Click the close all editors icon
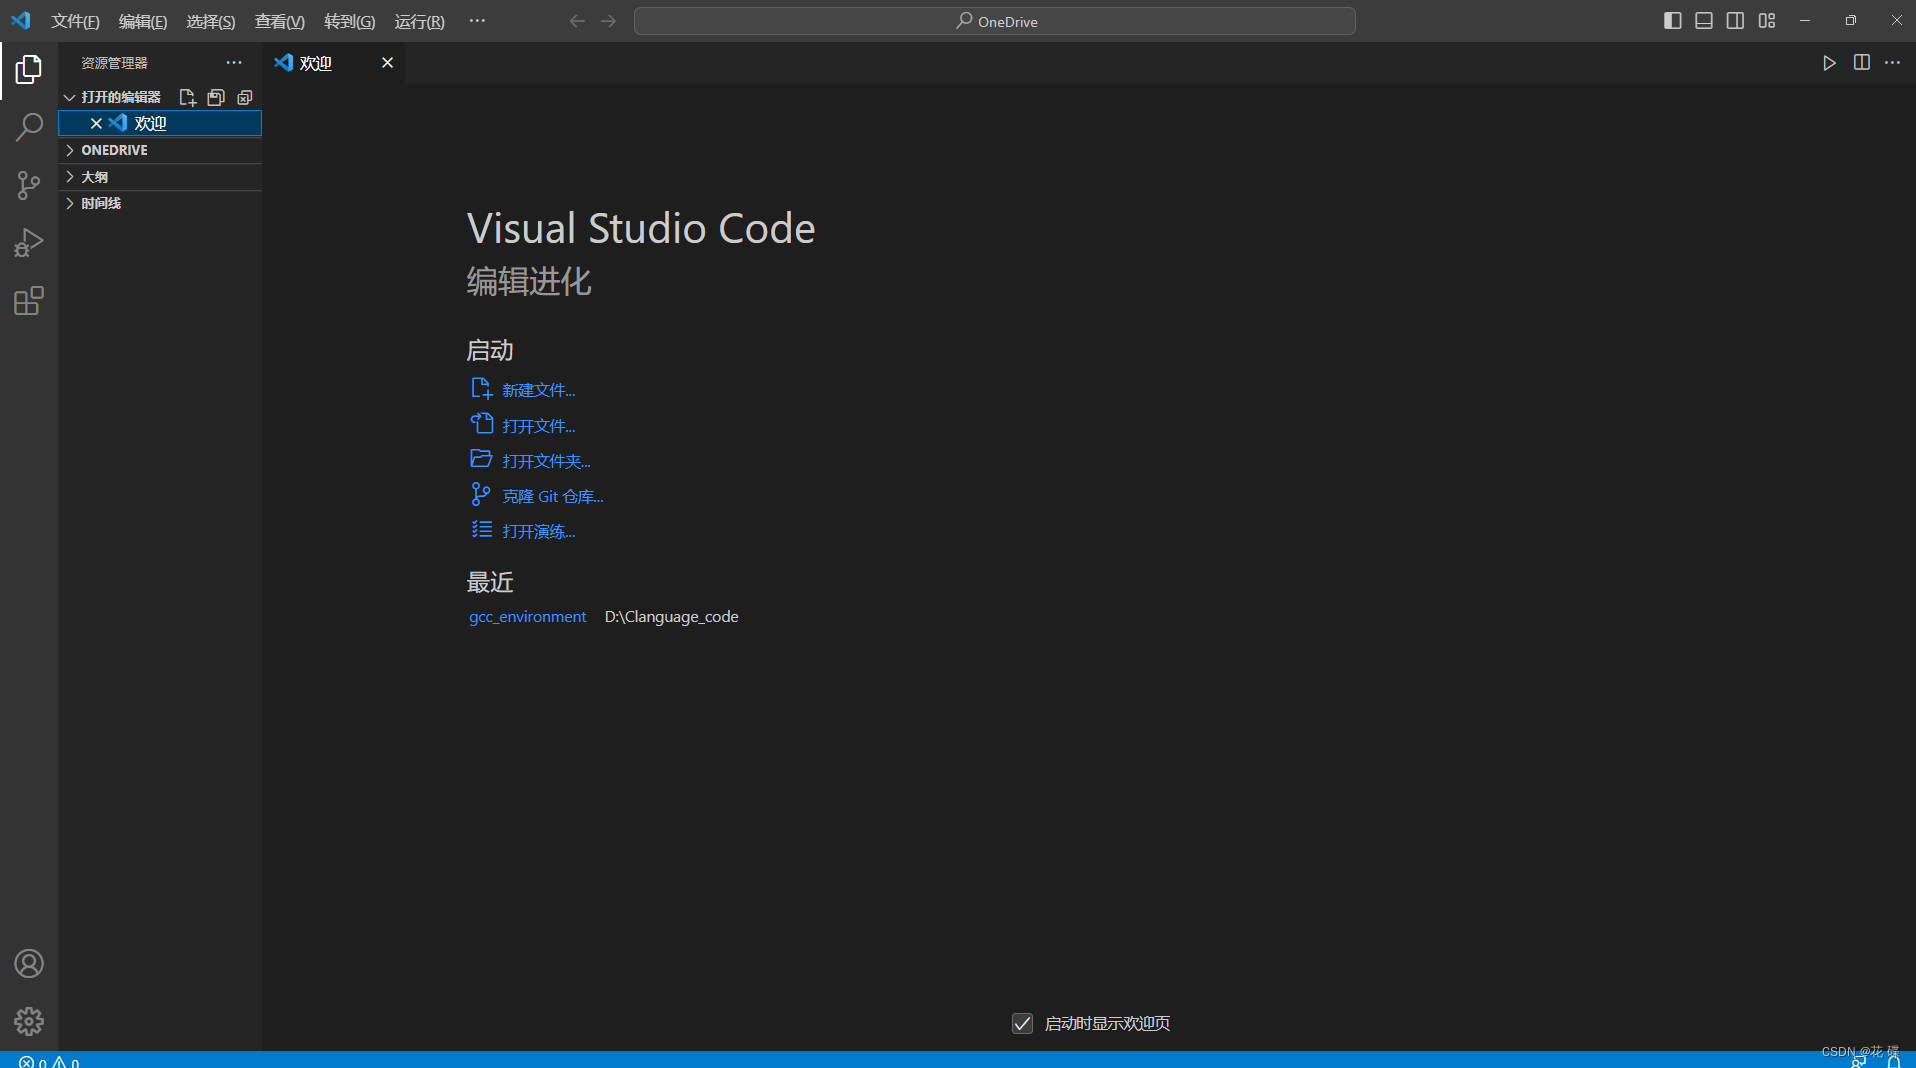The image size is (1916, 1068). pyautogui.click(x=245, y=97)
